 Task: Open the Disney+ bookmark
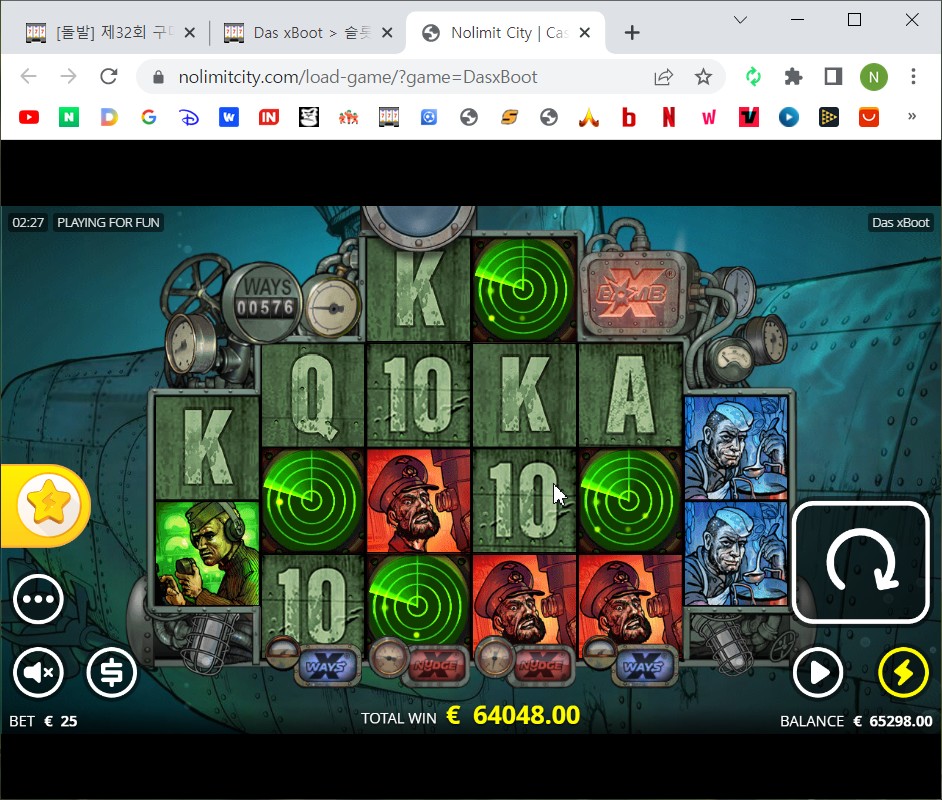point(189,117)
